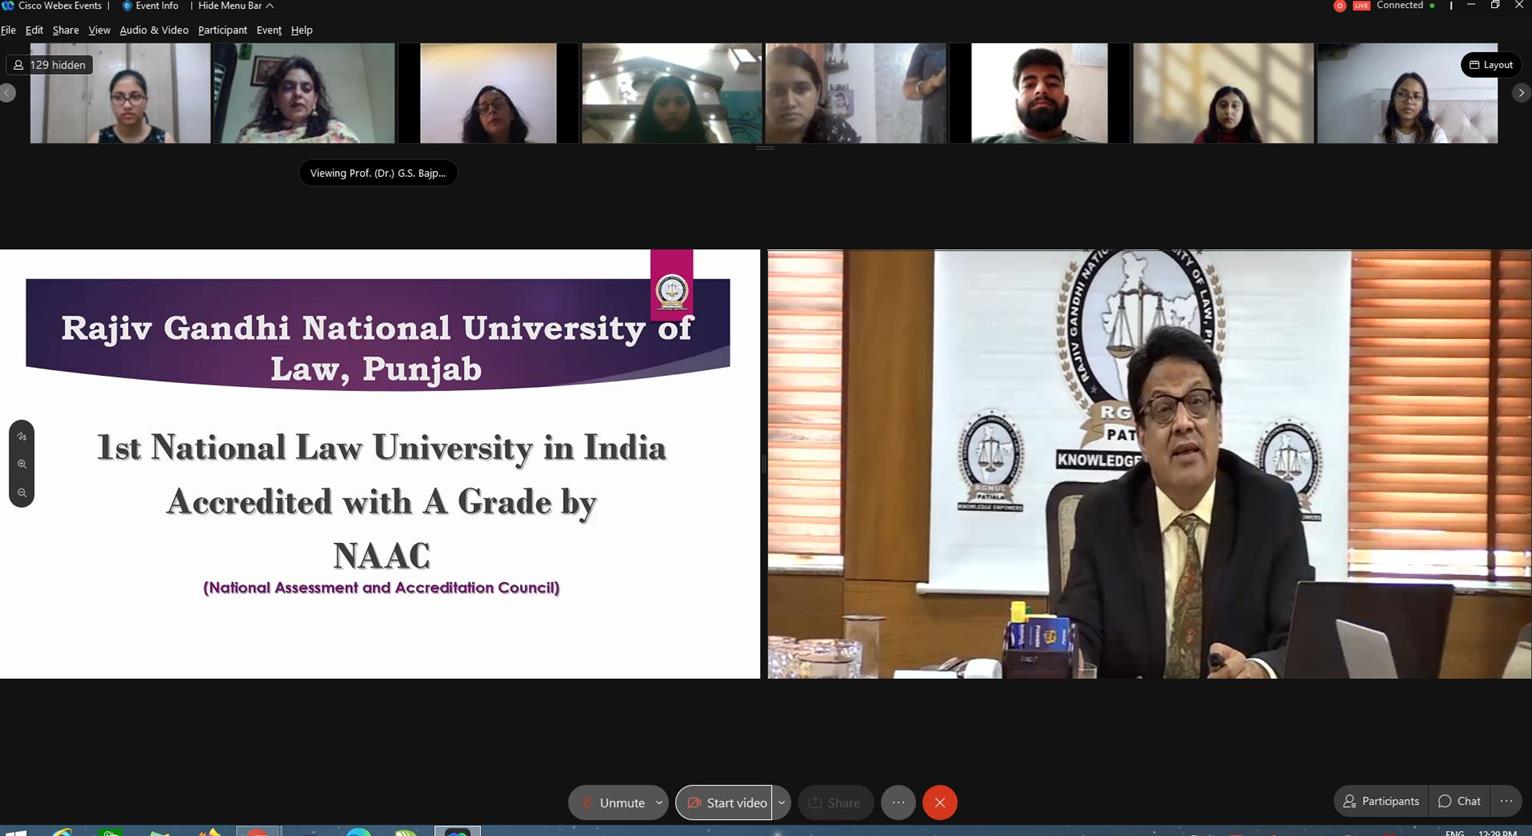This screenshot has height=836, width=1532.
Task: Open panel options ellipsis beside Chat
Action: click(x=1506, y=801)
